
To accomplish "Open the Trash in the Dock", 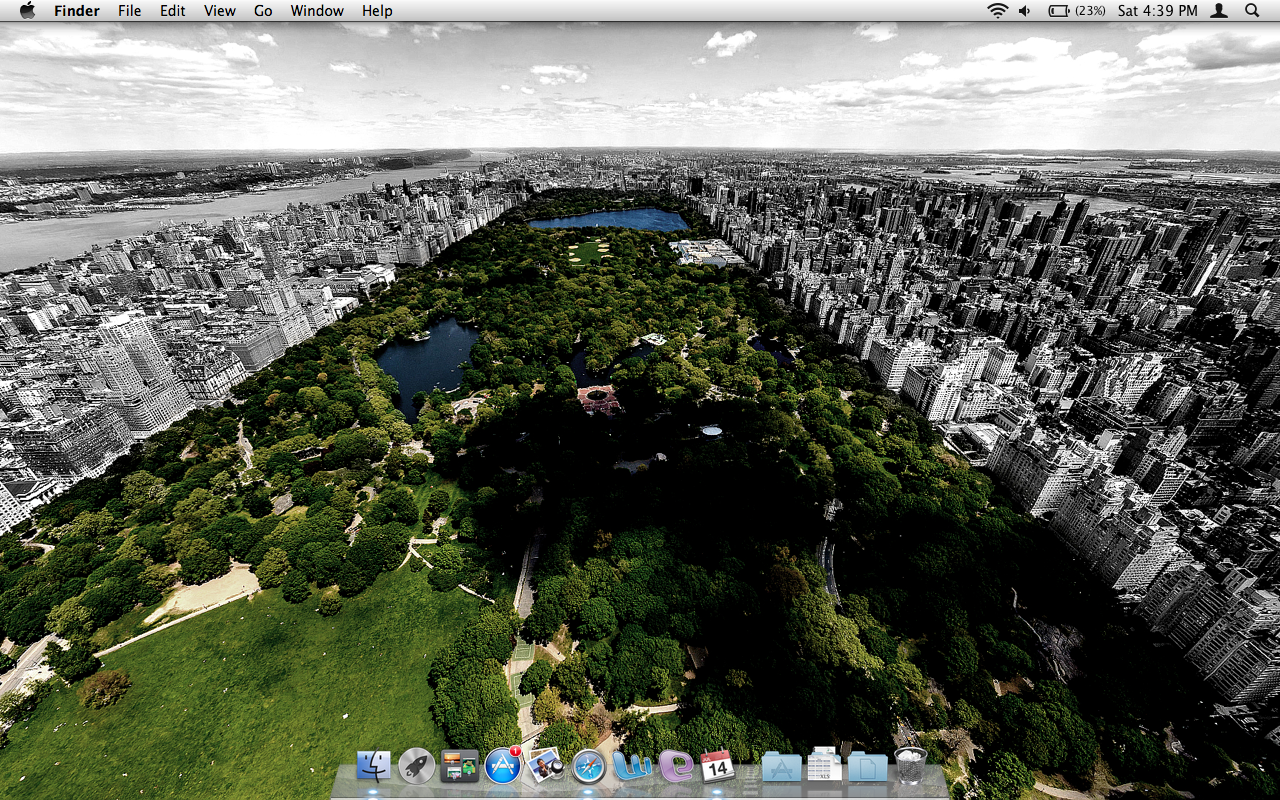I will point(910,765).
